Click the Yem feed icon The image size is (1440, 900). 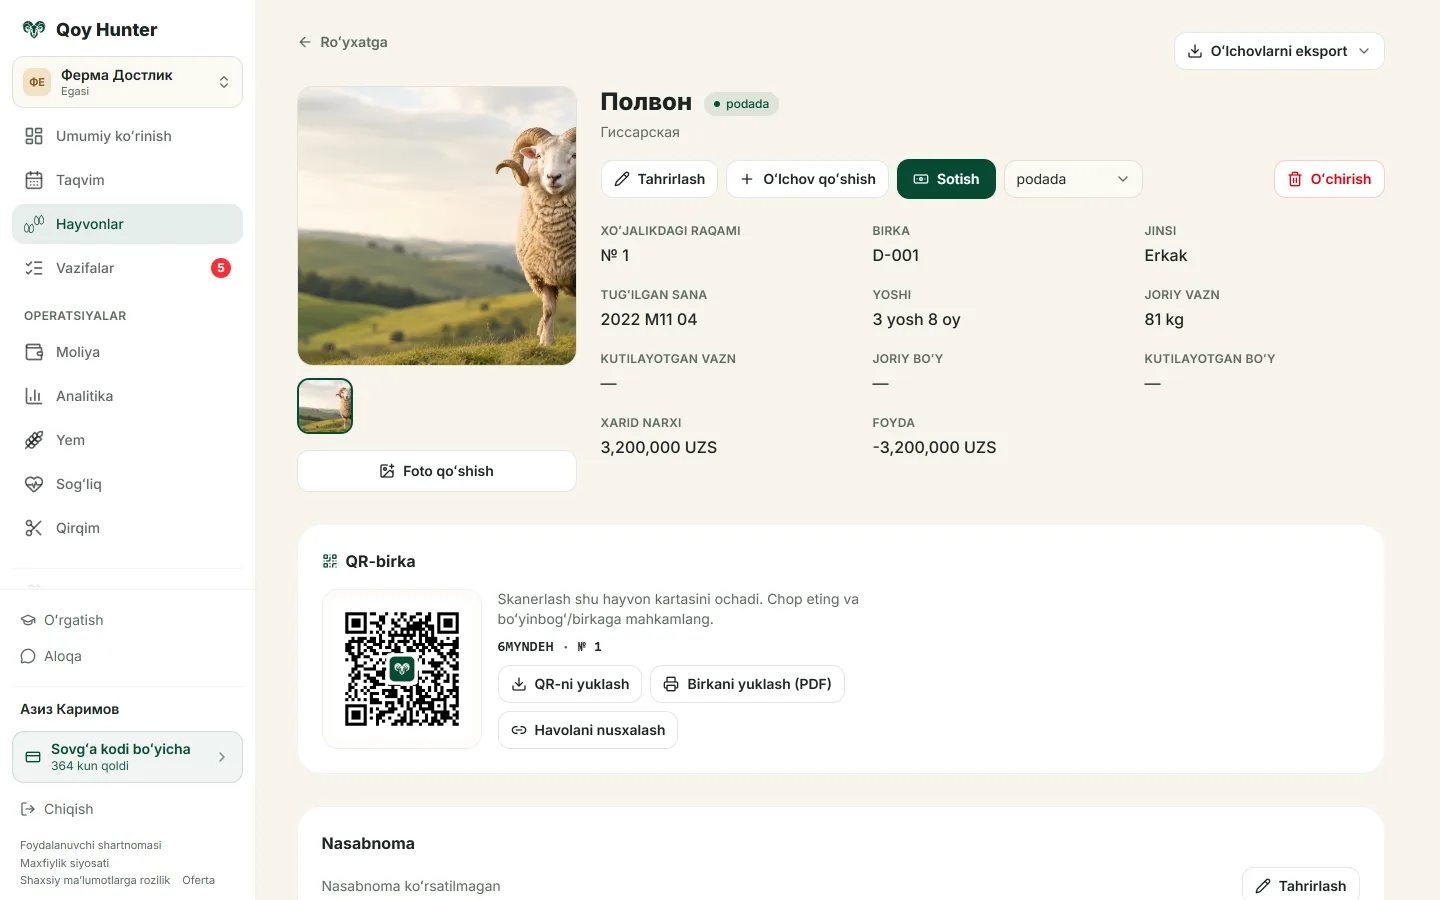34,440
